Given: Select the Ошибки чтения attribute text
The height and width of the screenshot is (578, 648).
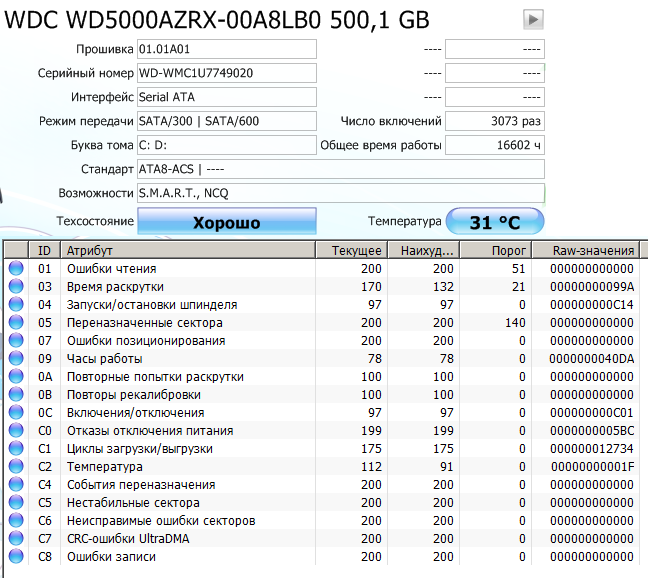Looking at the screenshot, I should pos(112,269).
